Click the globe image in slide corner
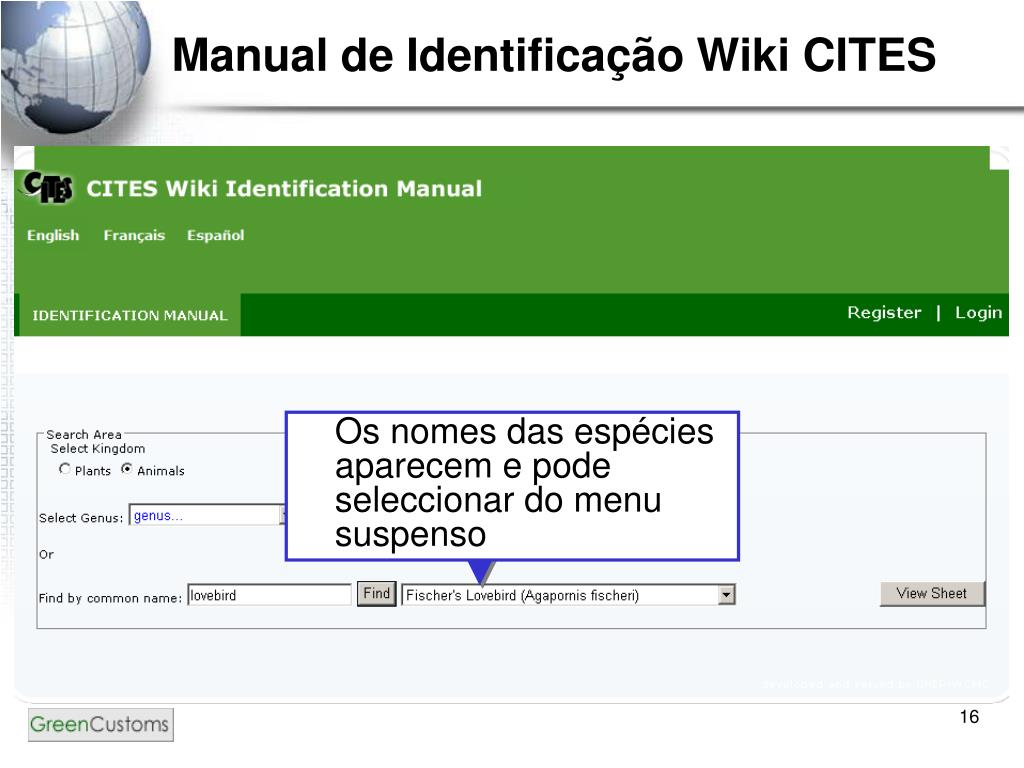Image resolution: width=1024 pixels, height=768 pixels. click(75, 67)
